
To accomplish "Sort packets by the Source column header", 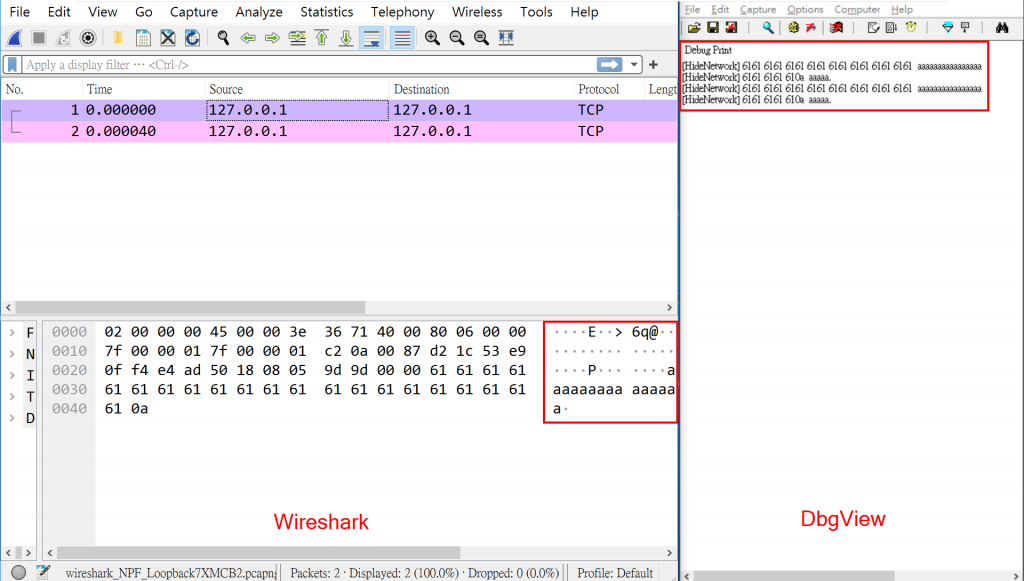I will click(x=297, y=89).
